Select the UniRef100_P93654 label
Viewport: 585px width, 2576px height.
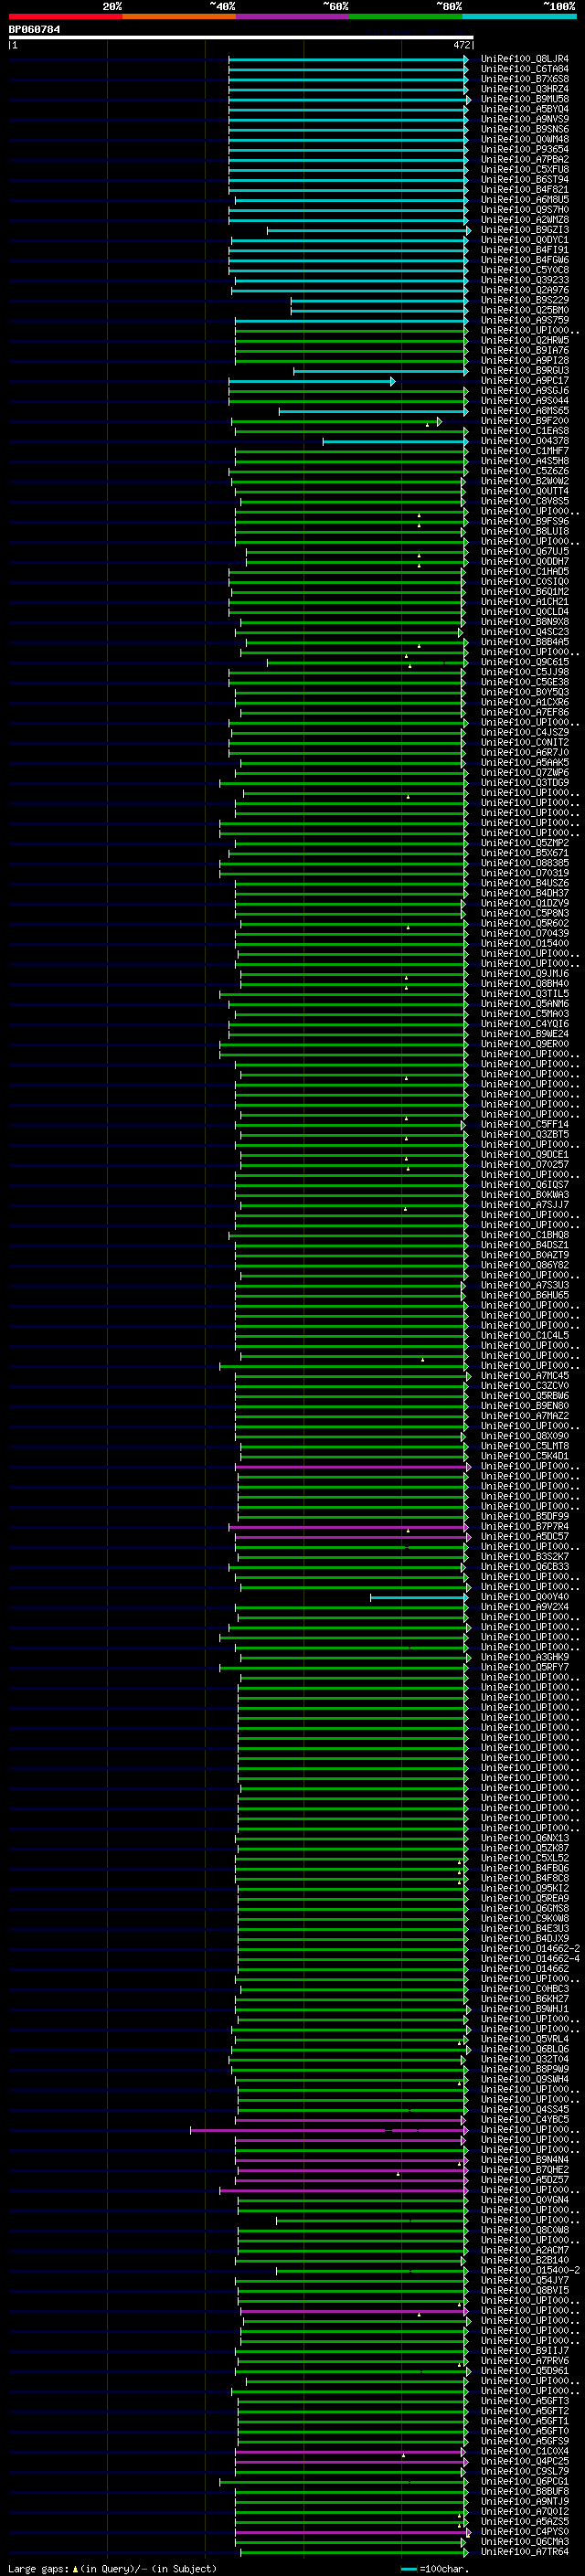[x=524, y=150]
